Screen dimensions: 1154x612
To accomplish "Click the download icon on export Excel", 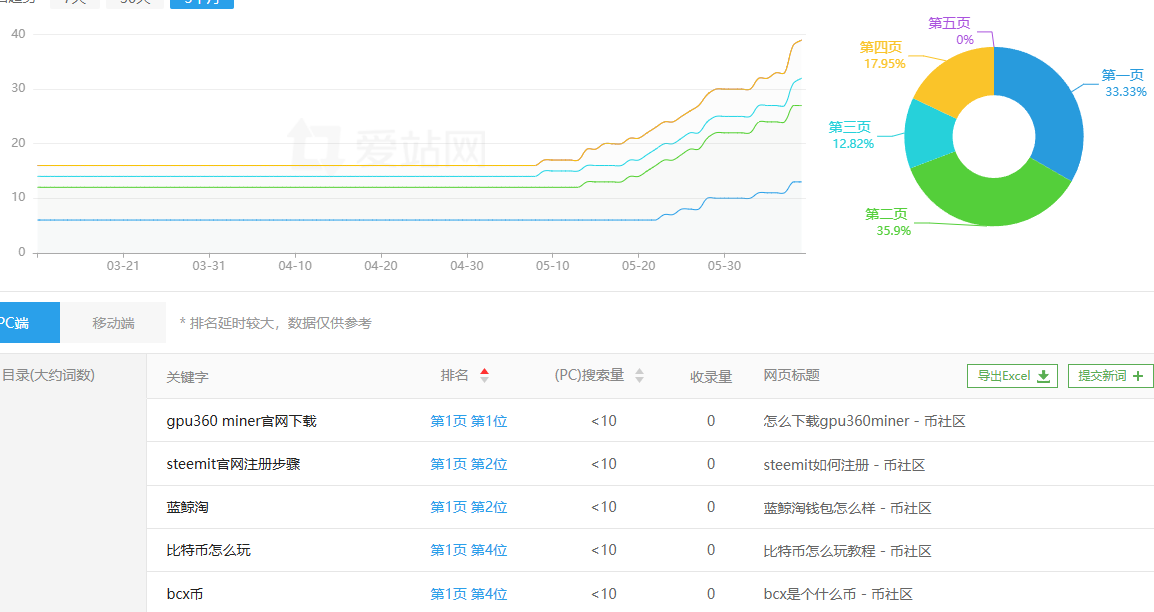I will (x=1043, y=376).
